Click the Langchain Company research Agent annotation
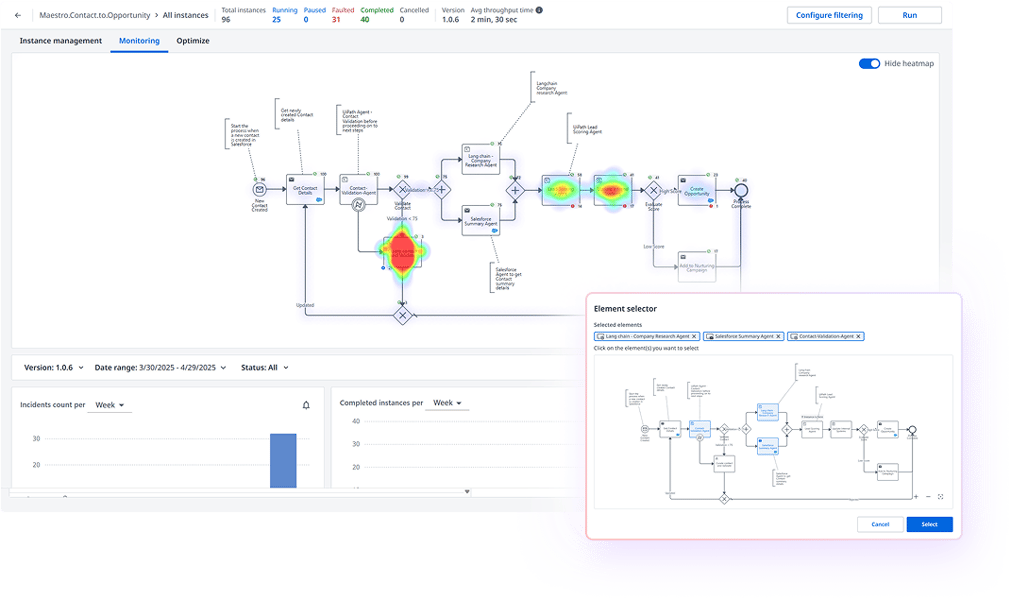Viewport: 1011px width, 600px height. tap(549, 88)
